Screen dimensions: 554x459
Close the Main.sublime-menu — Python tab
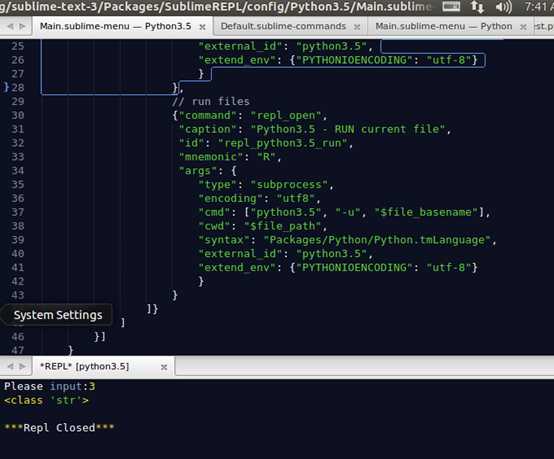click(x=523, y=27)
